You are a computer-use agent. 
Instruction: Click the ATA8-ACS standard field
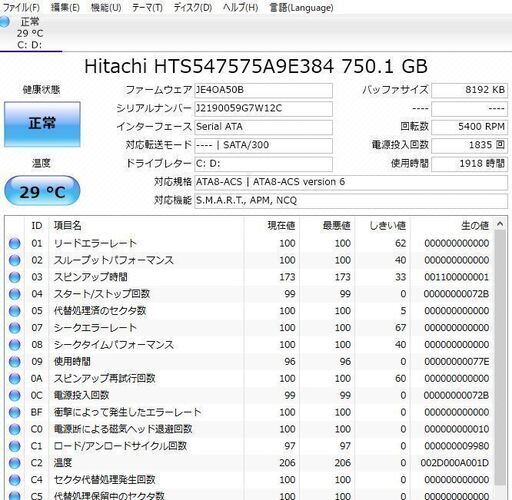pyautogui.click(x=351, y=182)
